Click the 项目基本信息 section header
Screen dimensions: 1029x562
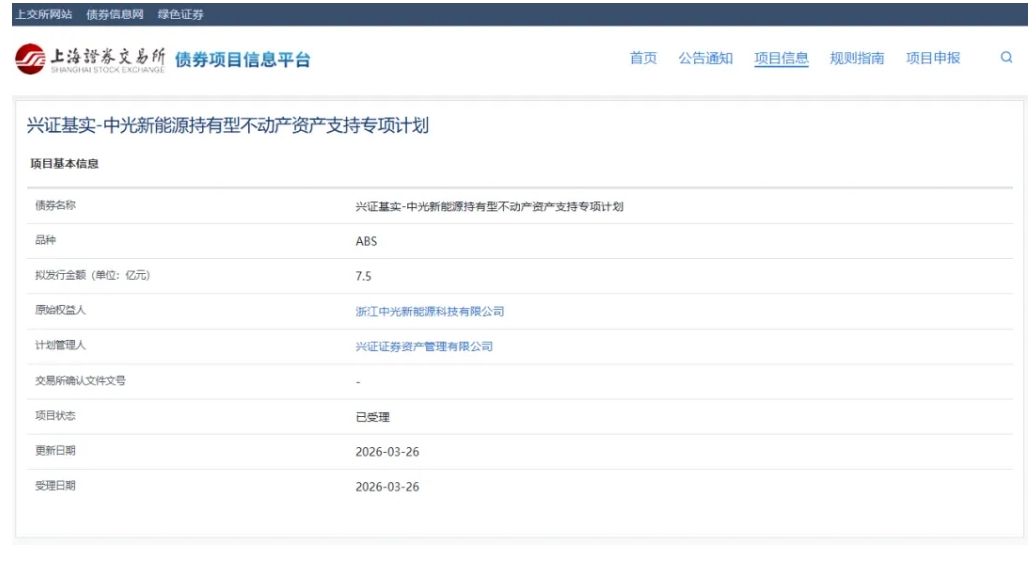point(65,164)
